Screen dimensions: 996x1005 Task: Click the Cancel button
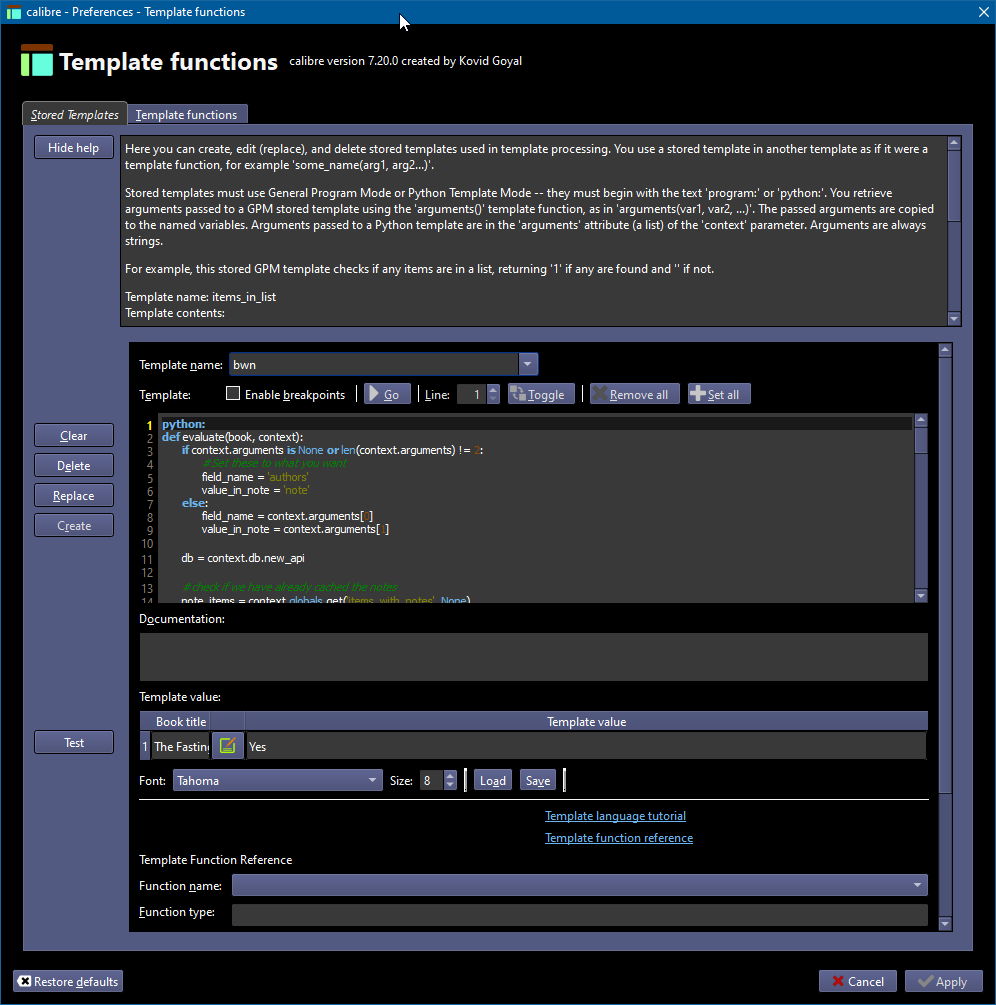click(858, 981)
